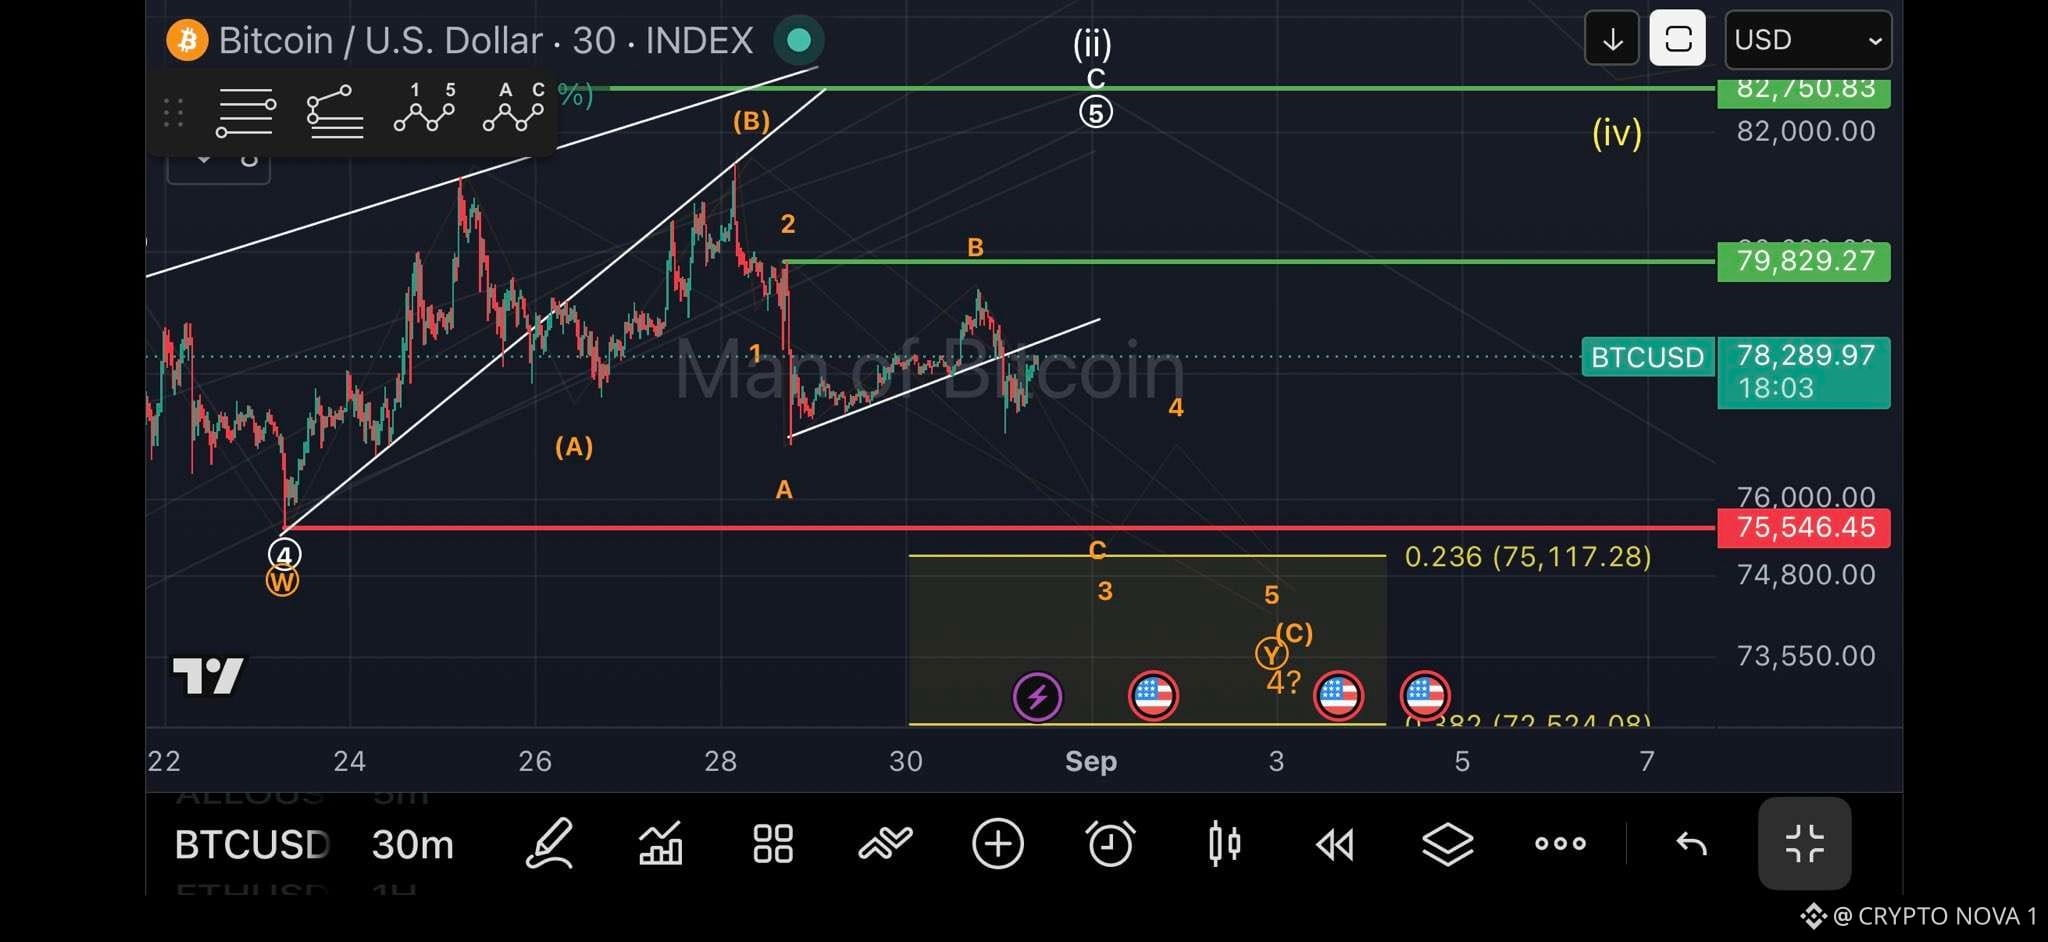Tap the green market status dot
2048x942 pixels.
tap(798, 40)
